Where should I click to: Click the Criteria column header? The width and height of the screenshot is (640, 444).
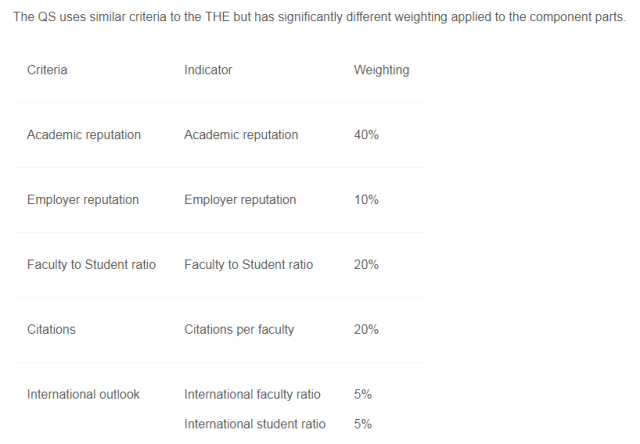click(47, 70)
